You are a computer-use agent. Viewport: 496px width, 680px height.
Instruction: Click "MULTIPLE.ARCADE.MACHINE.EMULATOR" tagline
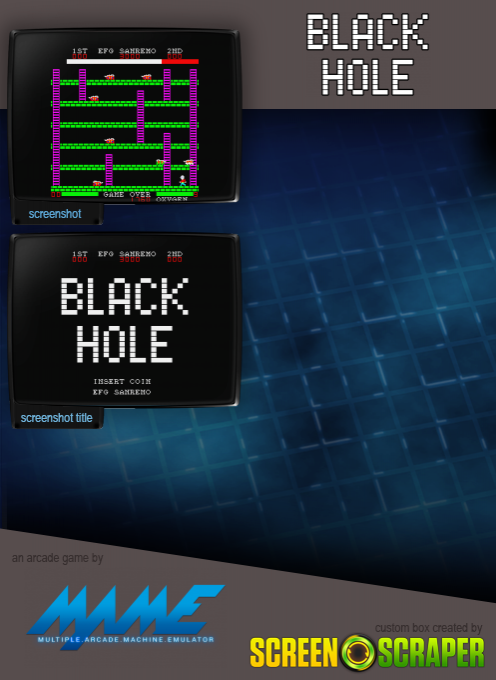pos(126,639)
